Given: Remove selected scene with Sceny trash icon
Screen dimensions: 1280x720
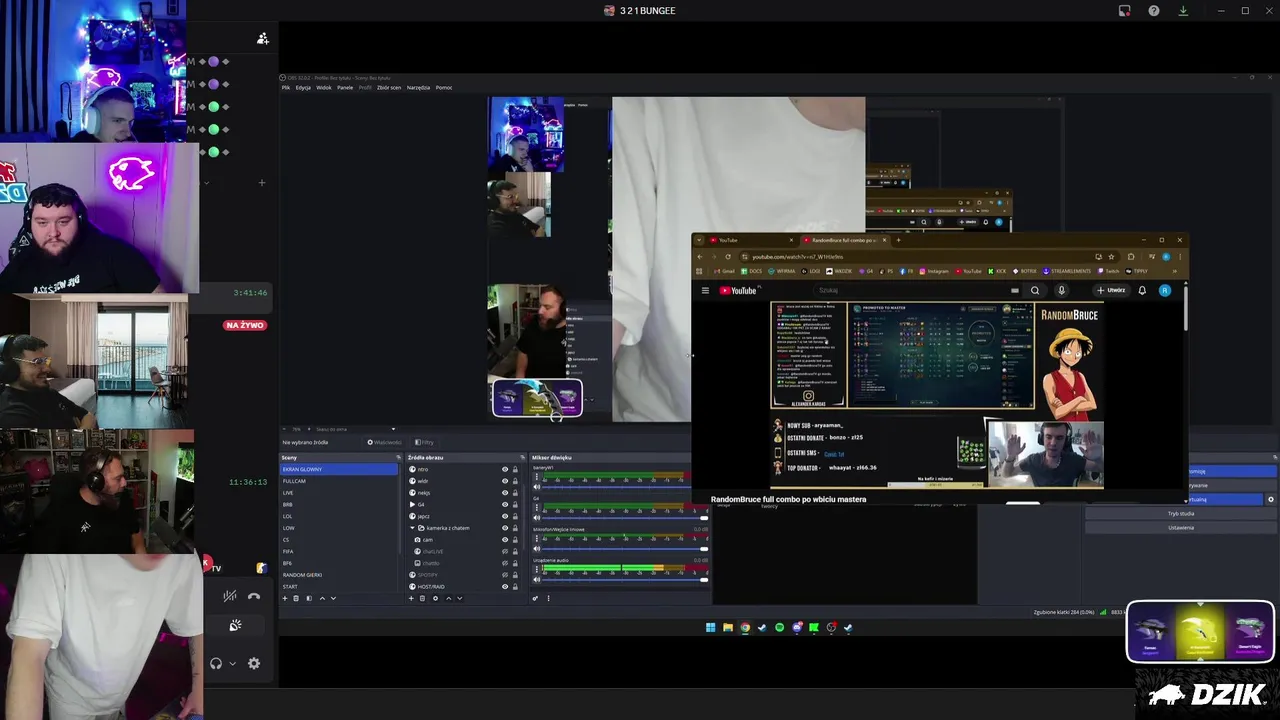Looking at the screenshot, I should pos(297,598).
